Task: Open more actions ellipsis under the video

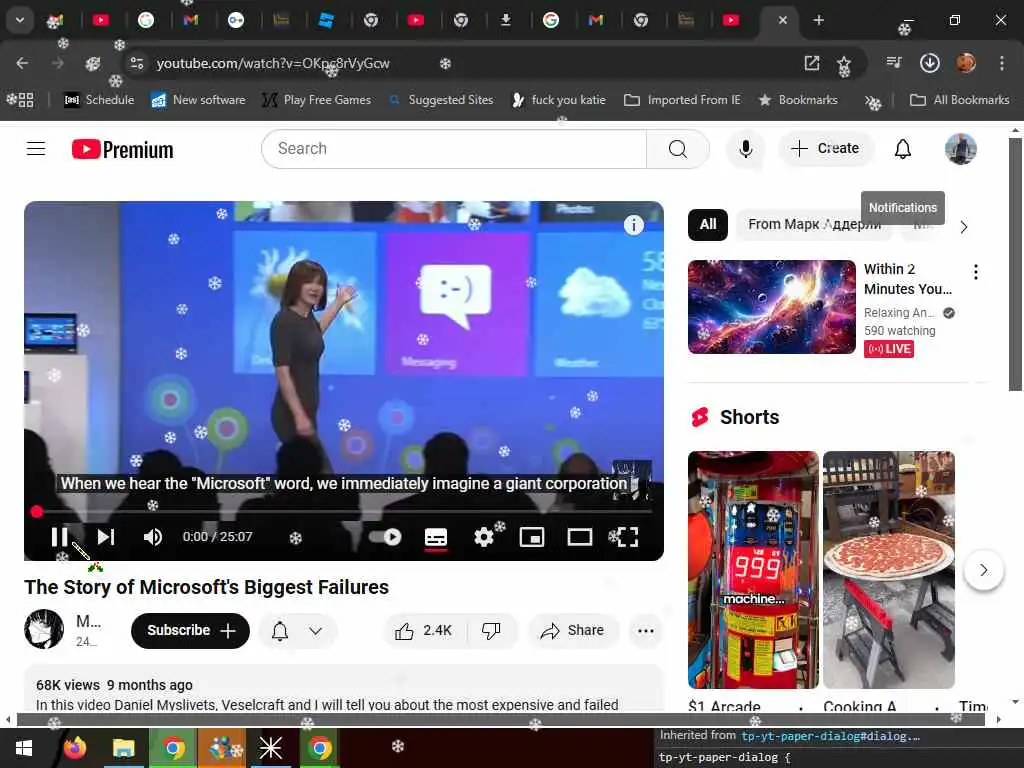Action: (645, 631)
